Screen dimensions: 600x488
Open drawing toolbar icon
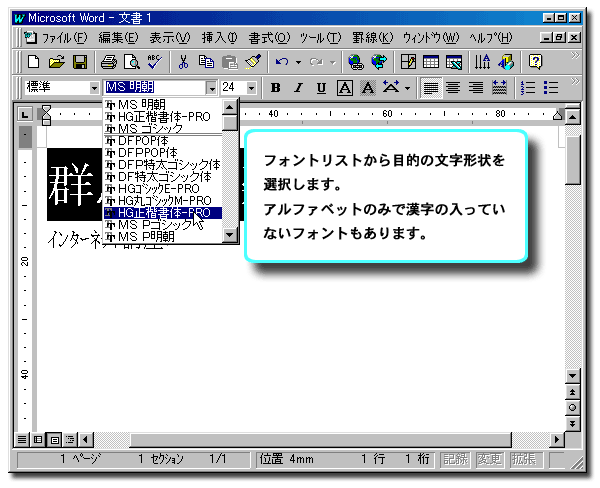pos(506,62)
